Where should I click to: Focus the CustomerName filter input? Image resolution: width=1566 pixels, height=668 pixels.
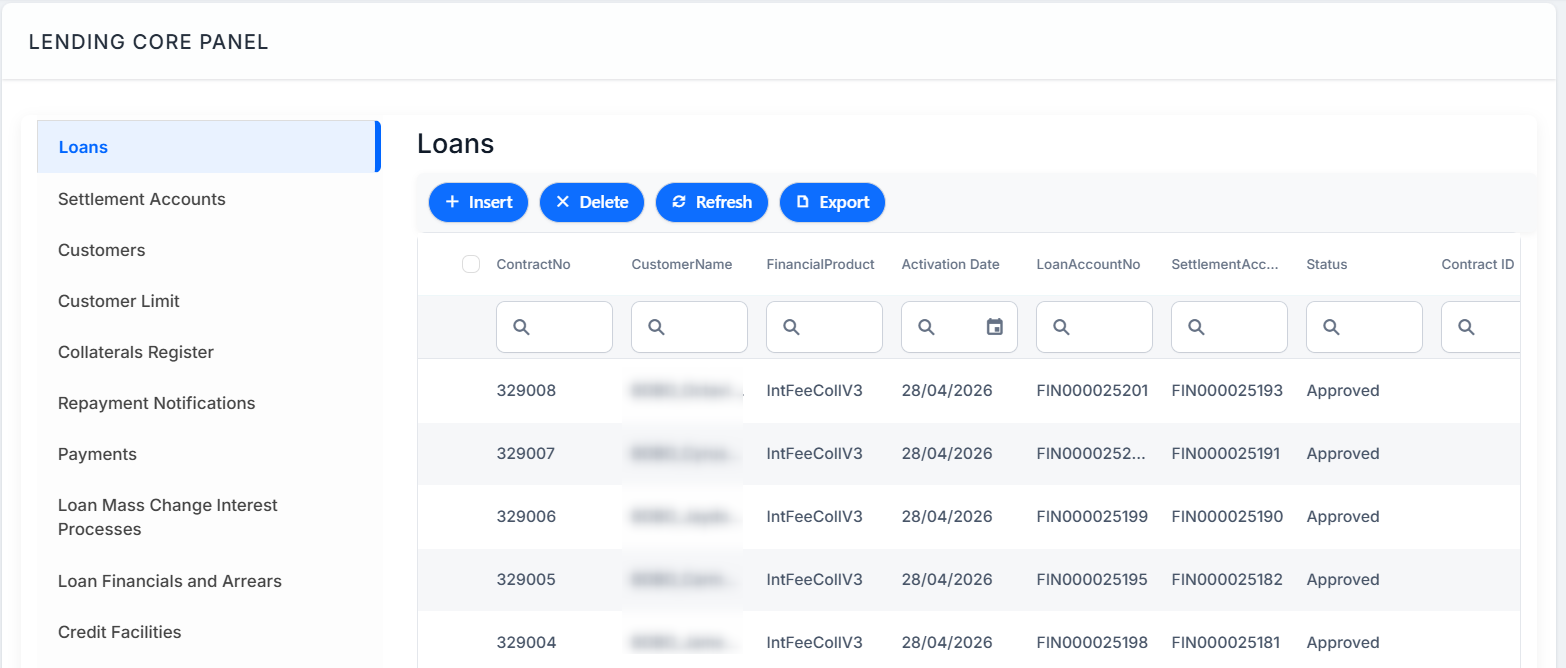point(689,327)
